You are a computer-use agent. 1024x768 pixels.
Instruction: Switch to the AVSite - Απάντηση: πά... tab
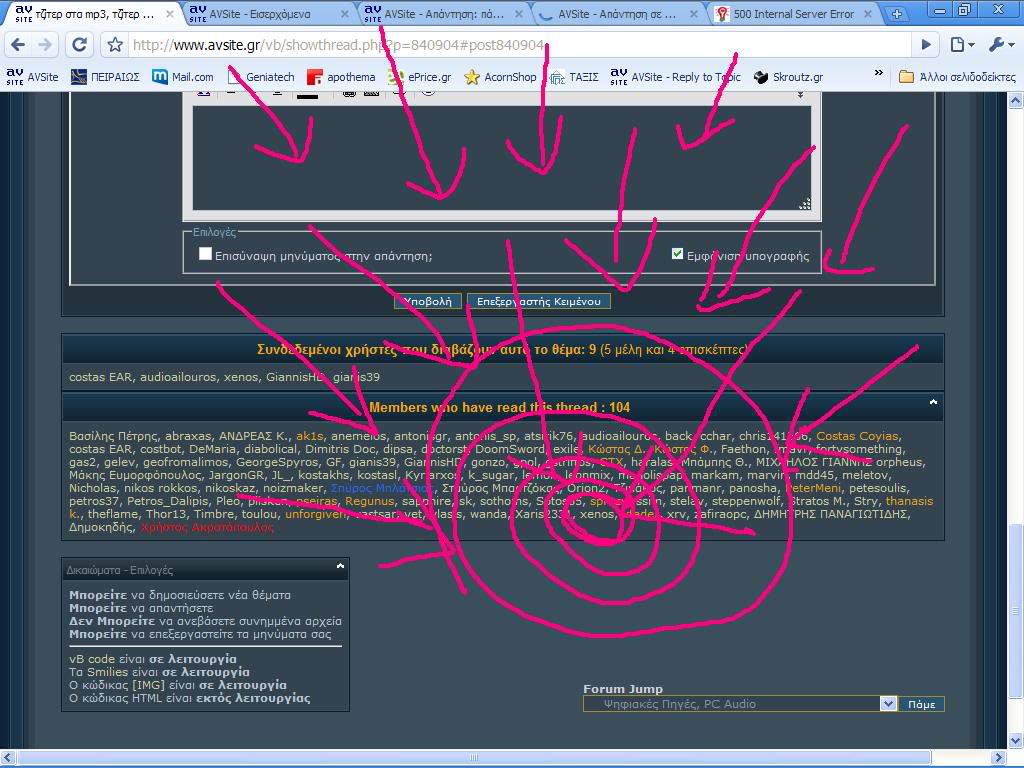point(443,14)
